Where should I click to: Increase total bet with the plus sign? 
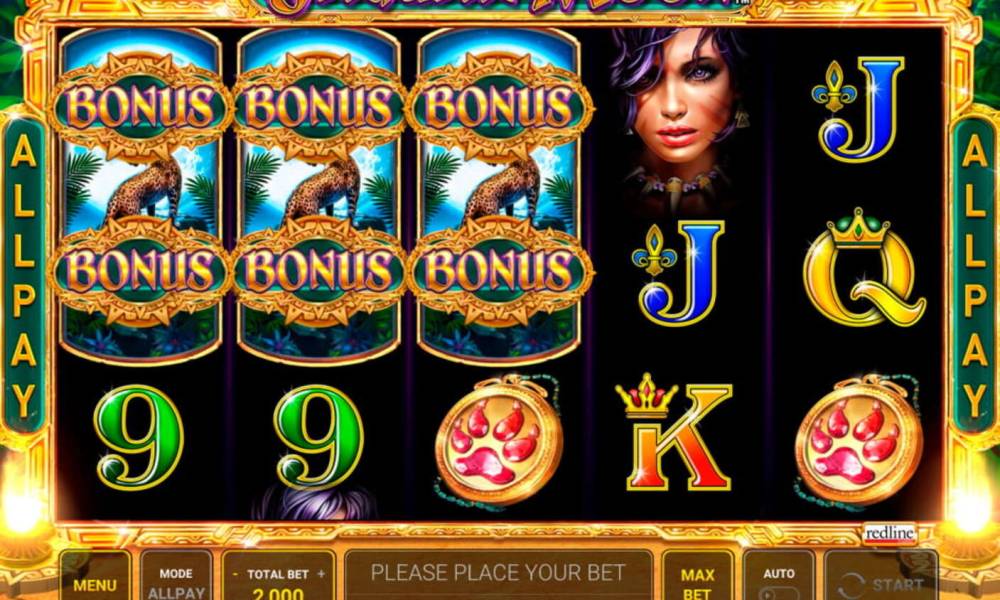click(321, 574)
